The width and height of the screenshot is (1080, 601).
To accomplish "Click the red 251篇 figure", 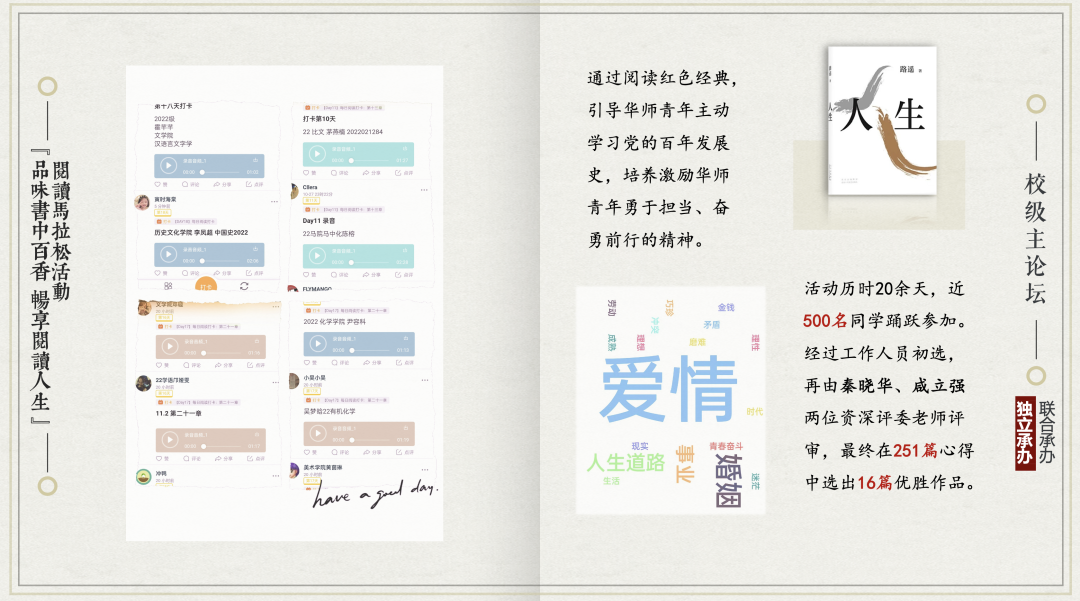I will [x=915, y=450].
